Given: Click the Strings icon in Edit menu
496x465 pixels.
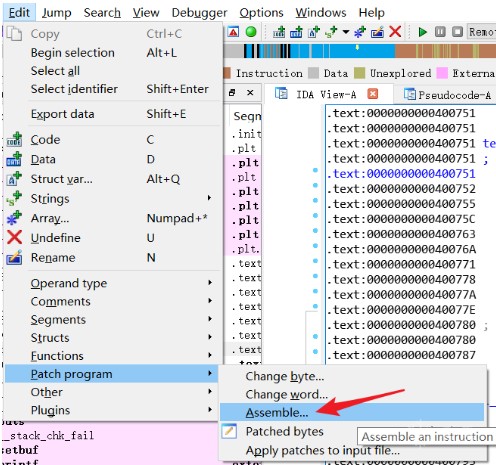Looking at the screenshot, I should pyautogui.click(x=14, y=198).
